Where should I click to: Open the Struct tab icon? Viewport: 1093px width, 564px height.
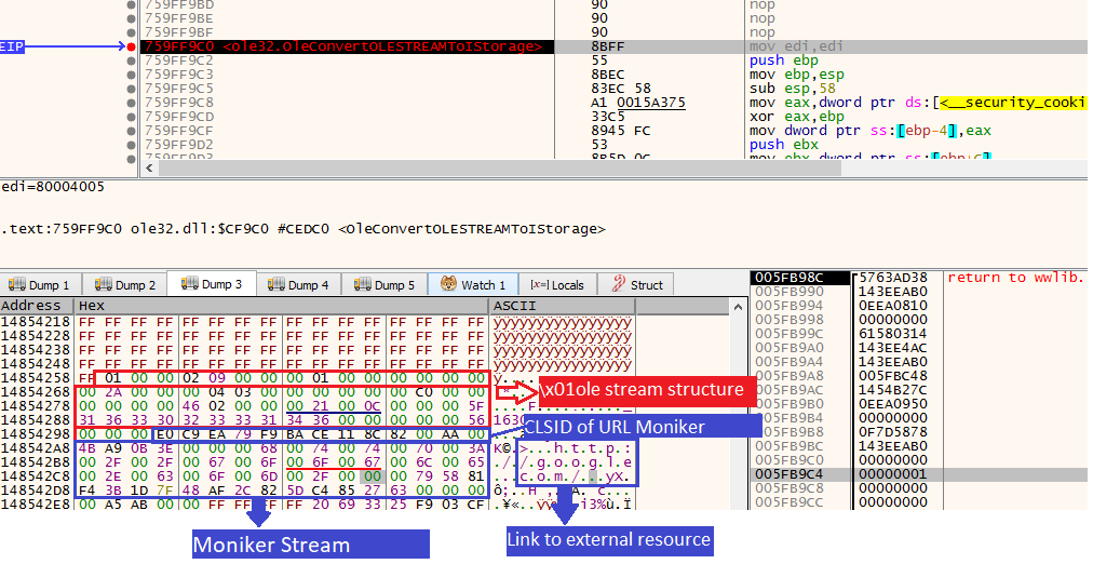click(619, 285)
